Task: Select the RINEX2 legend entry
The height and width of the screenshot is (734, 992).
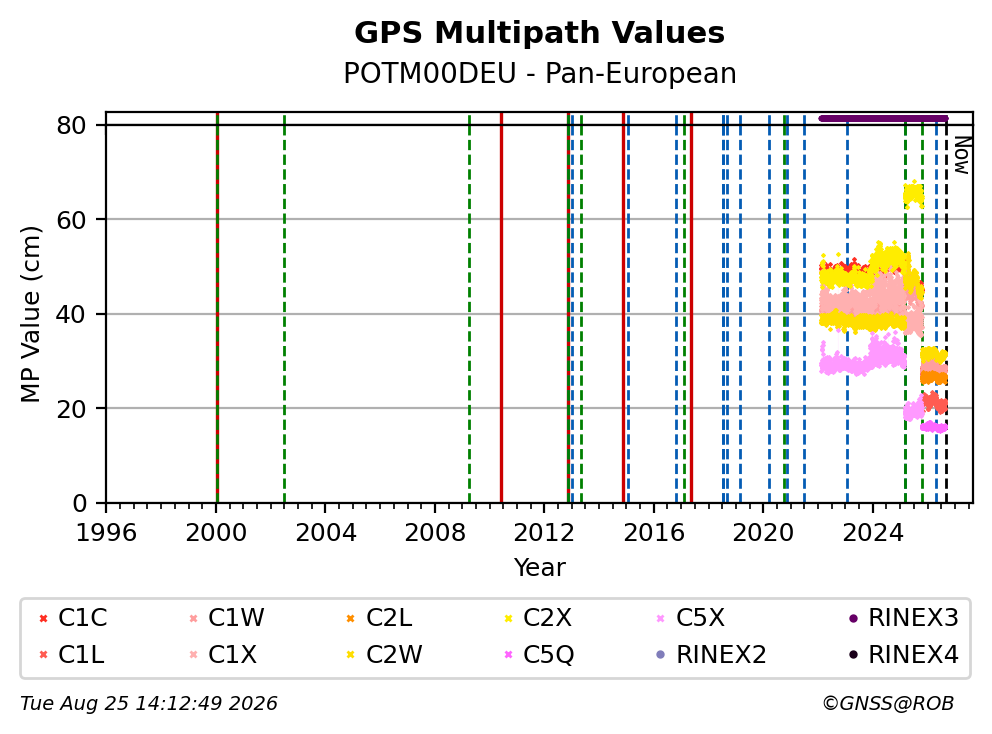Action: coord(712,655)
